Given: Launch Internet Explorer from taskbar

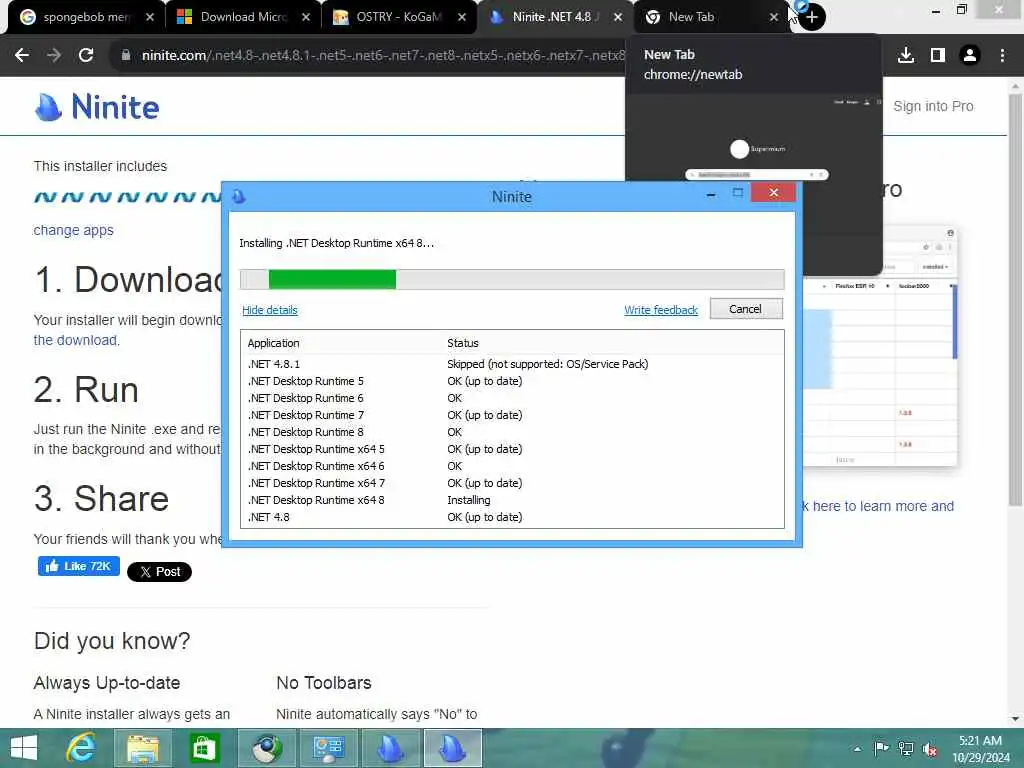Looking at the screenshot, I should [x=82, y=748].
